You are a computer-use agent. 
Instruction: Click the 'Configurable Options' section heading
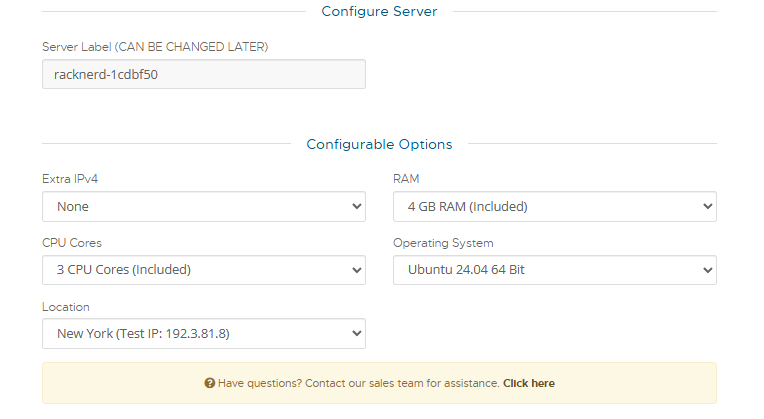click(379, 144)
